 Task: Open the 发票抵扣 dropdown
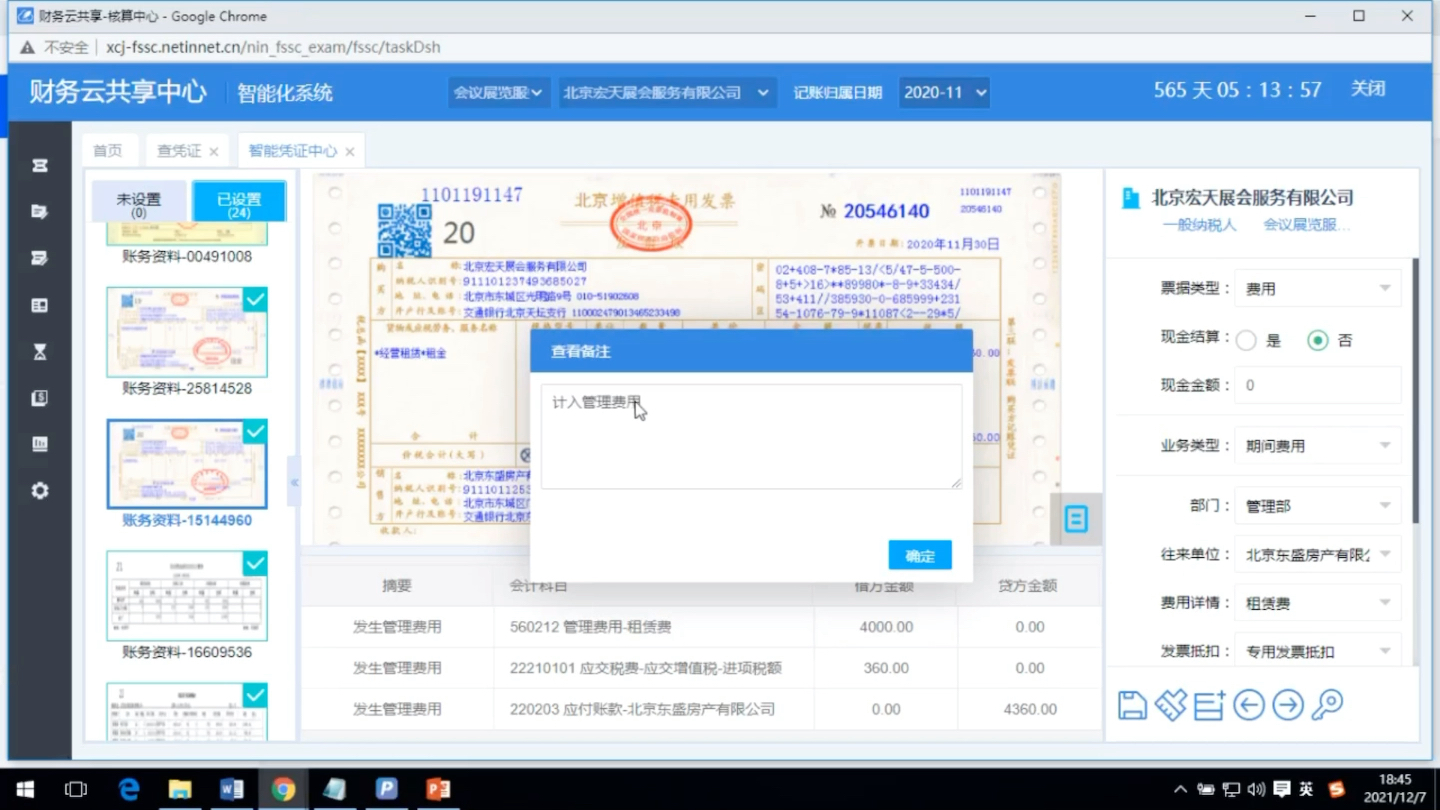point(1317,651)
